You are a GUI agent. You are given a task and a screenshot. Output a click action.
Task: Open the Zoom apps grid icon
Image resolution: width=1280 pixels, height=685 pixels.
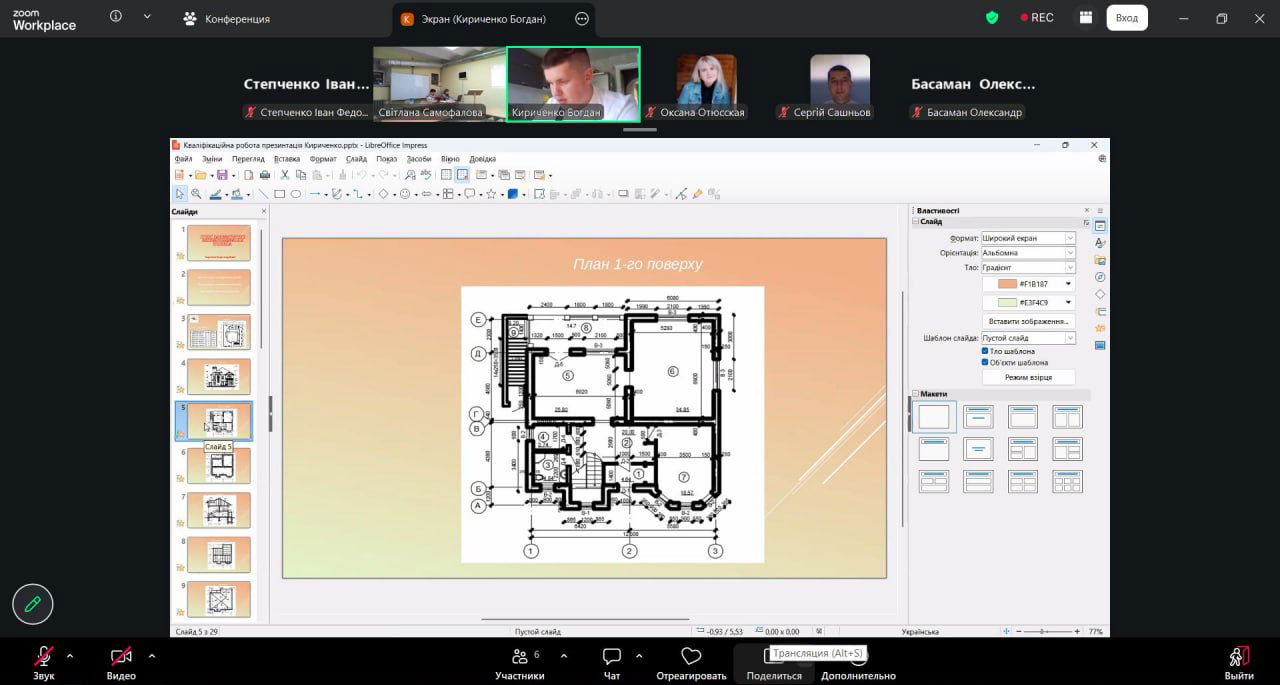click(1085, 18)
